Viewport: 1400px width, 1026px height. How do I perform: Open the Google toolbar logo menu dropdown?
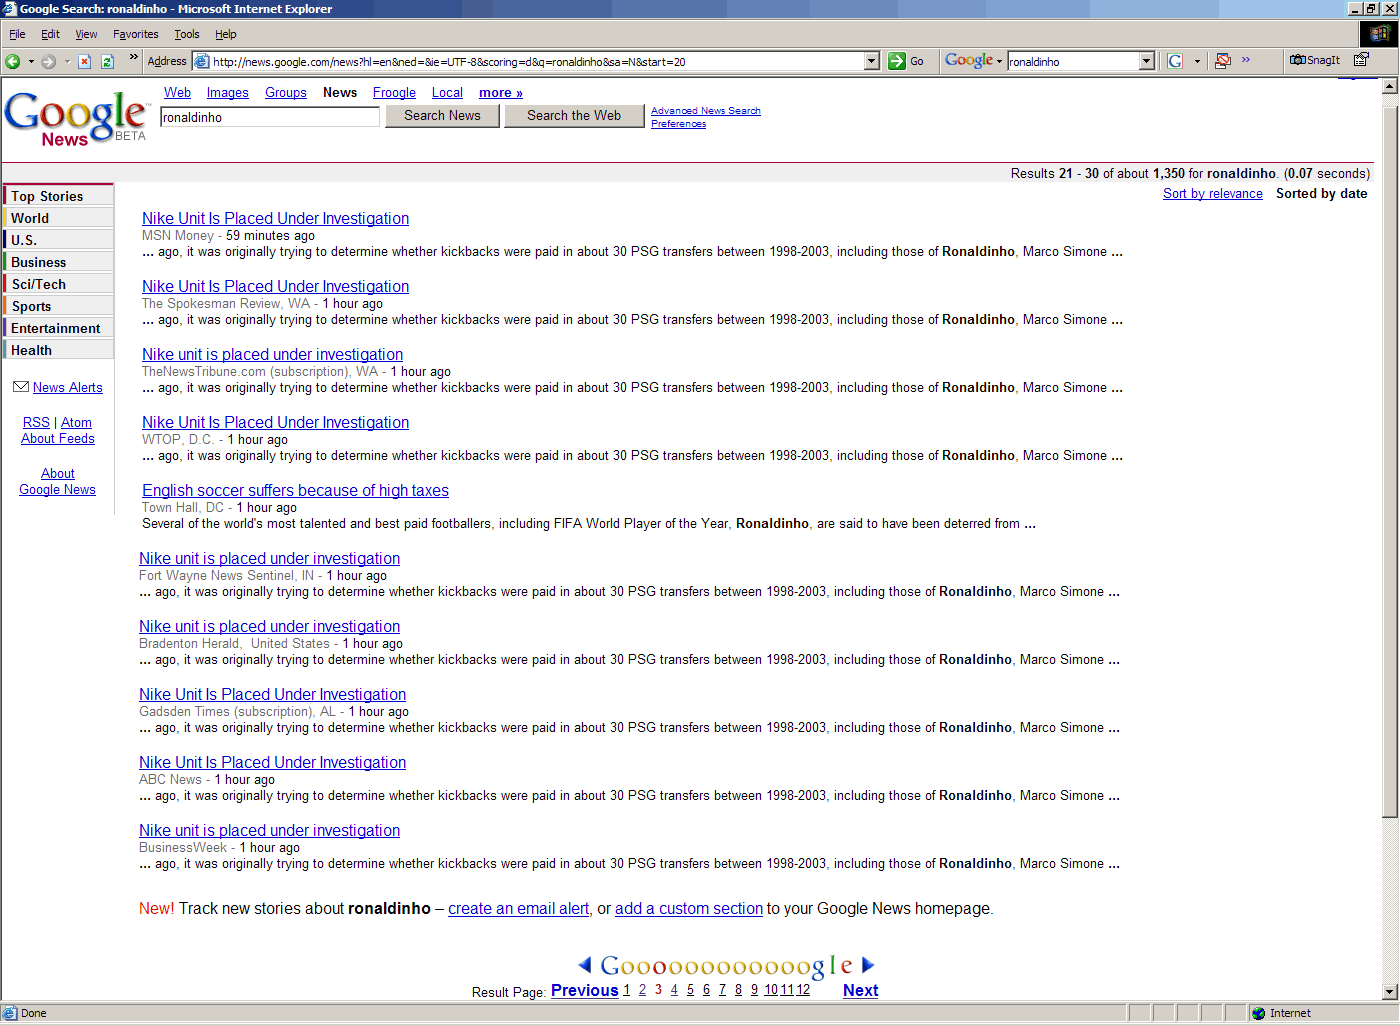[999, 61]
